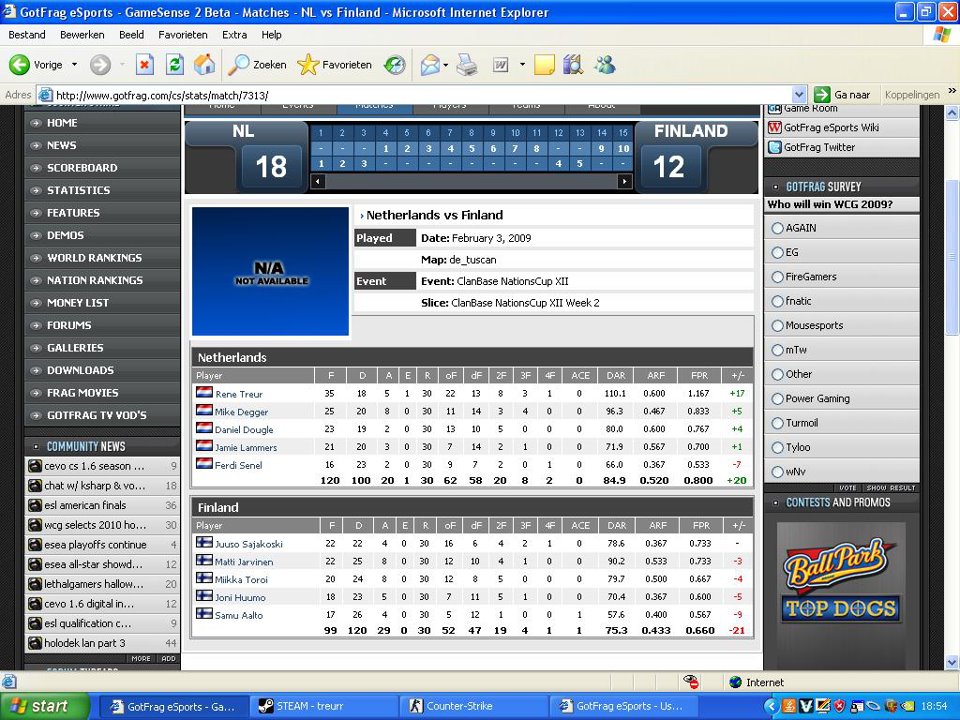
Task: Open the Bestand menu
Action: click(x=27, y=35)
